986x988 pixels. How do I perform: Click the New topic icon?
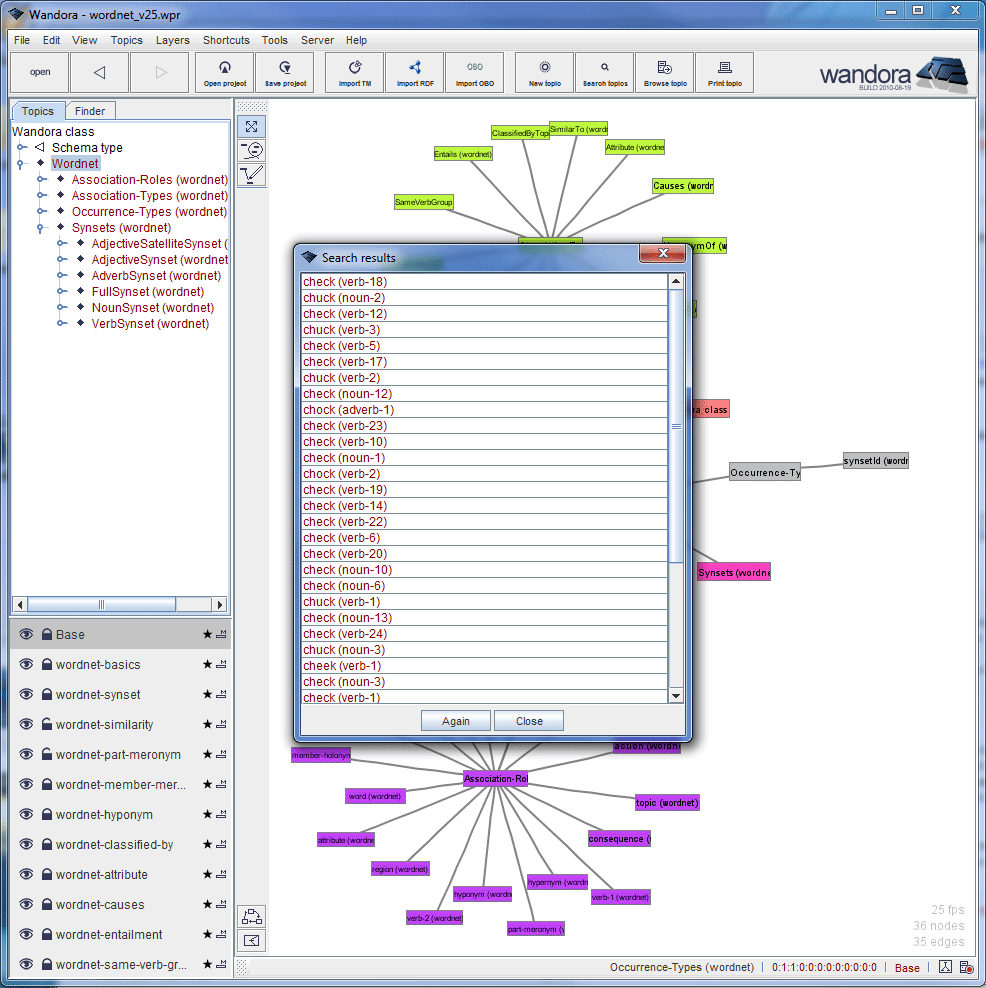[x=543, y=72]
